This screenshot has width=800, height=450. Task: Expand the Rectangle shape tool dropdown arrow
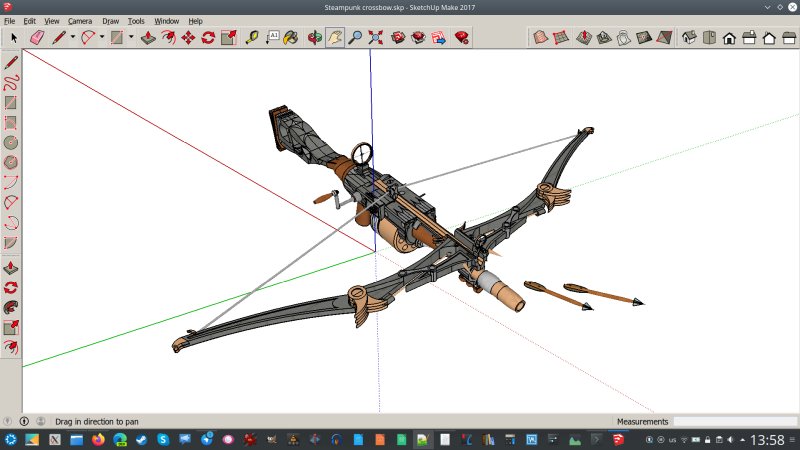tap(130, 38)
